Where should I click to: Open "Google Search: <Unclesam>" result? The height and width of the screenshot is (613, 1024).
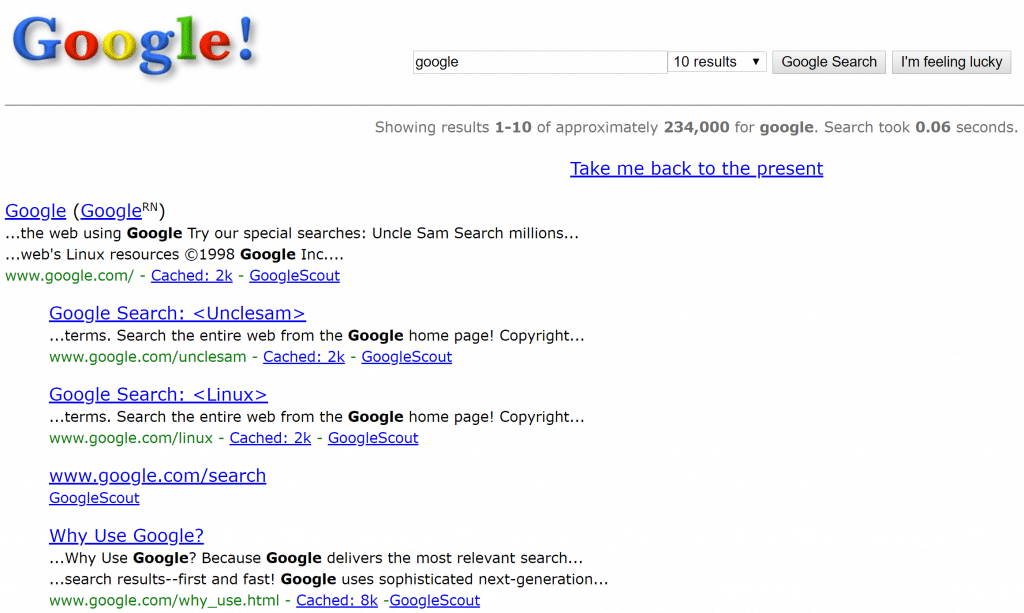(x=177, y=313)
